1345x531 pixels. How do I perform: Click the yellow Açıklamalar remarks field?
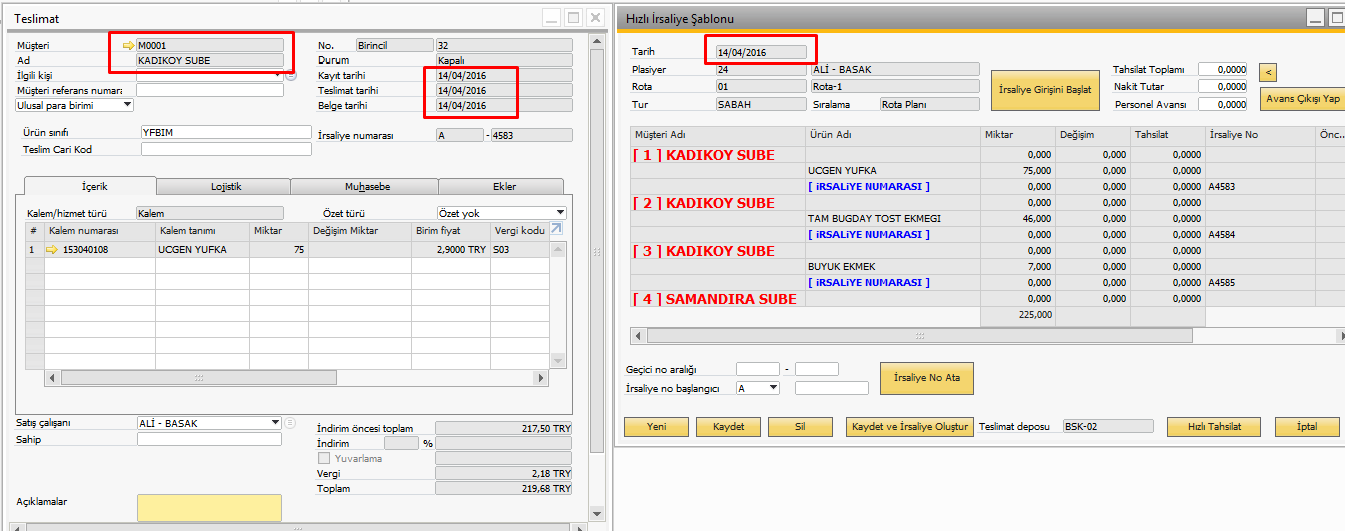pos(209,507)
